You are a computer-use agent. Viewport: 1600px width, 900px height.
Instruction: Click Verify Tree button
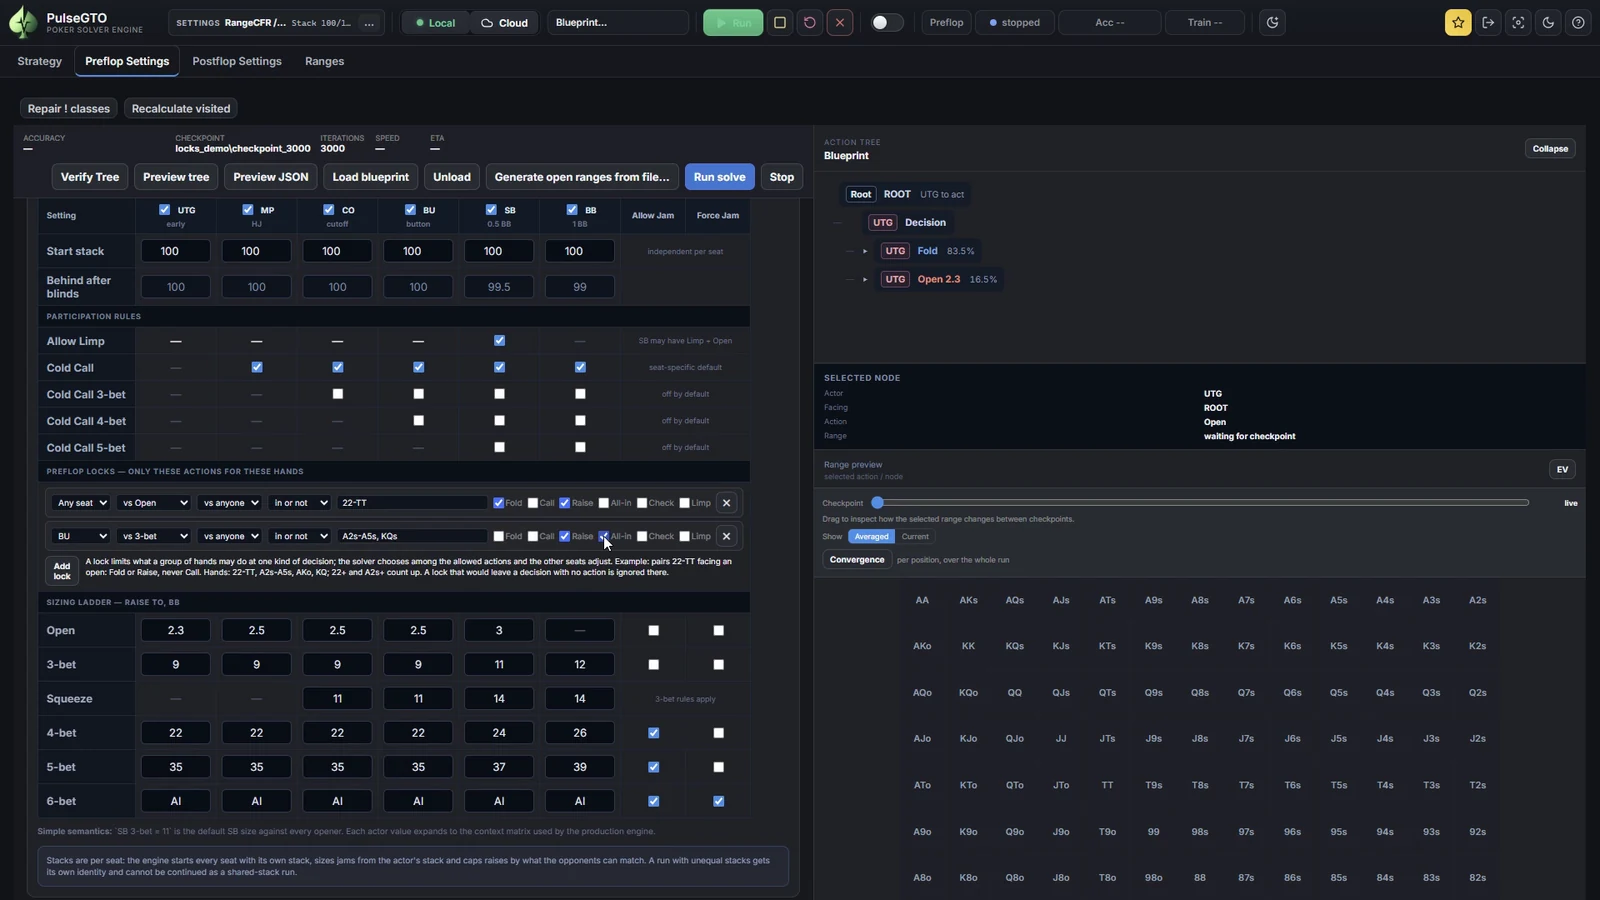coord(90,177)
